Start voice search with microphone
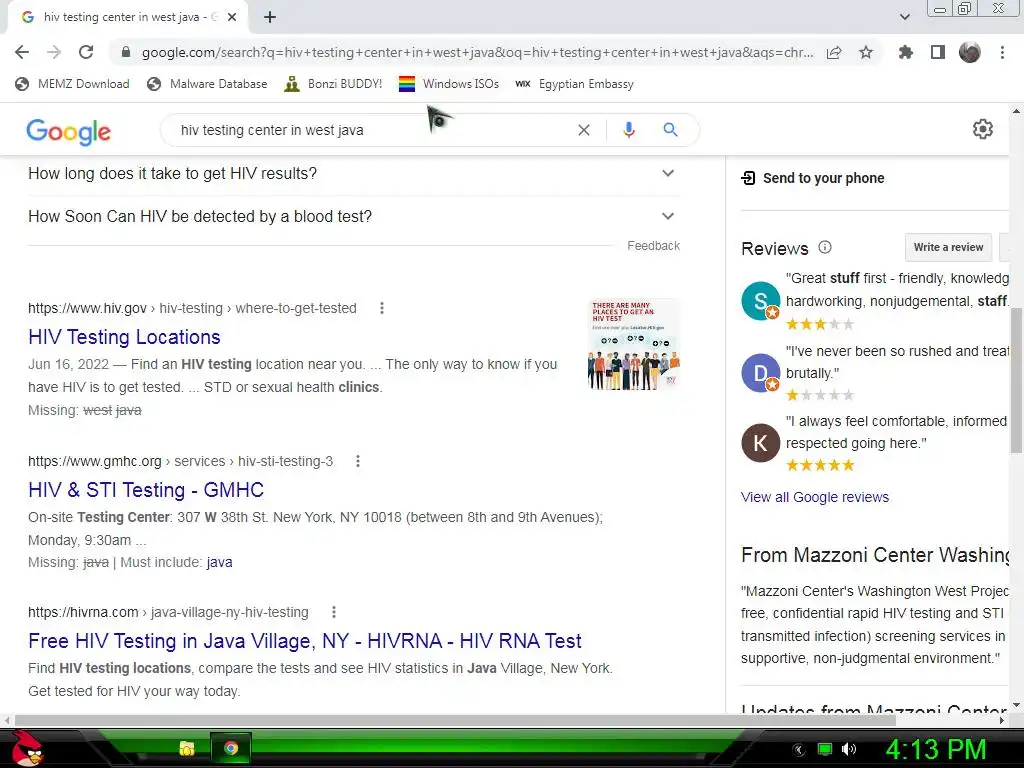Screen dimensions: 1024x768 [629, 130]
